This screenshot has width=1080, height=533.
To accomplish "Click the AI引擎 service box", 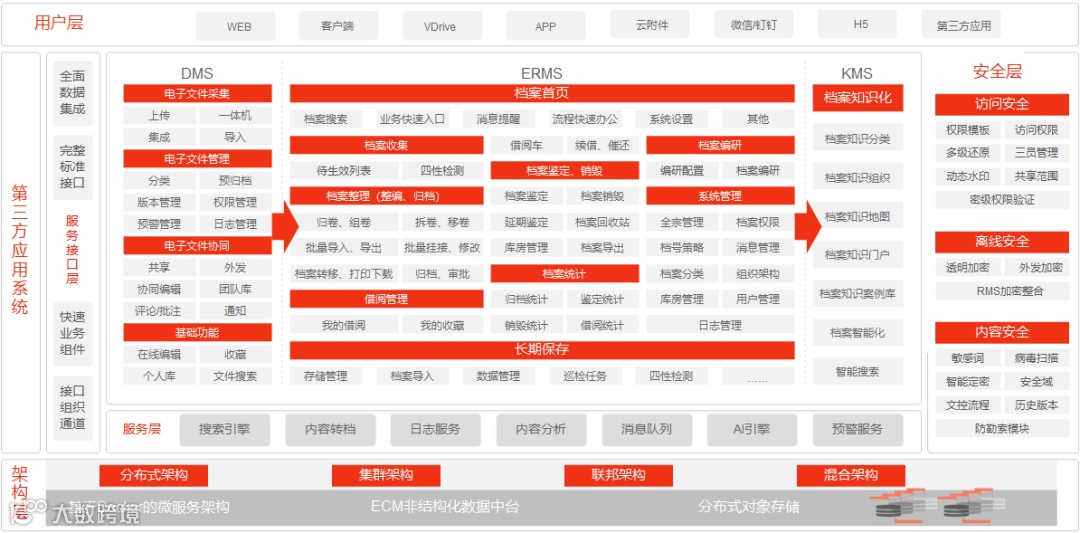I will point(752,430).
